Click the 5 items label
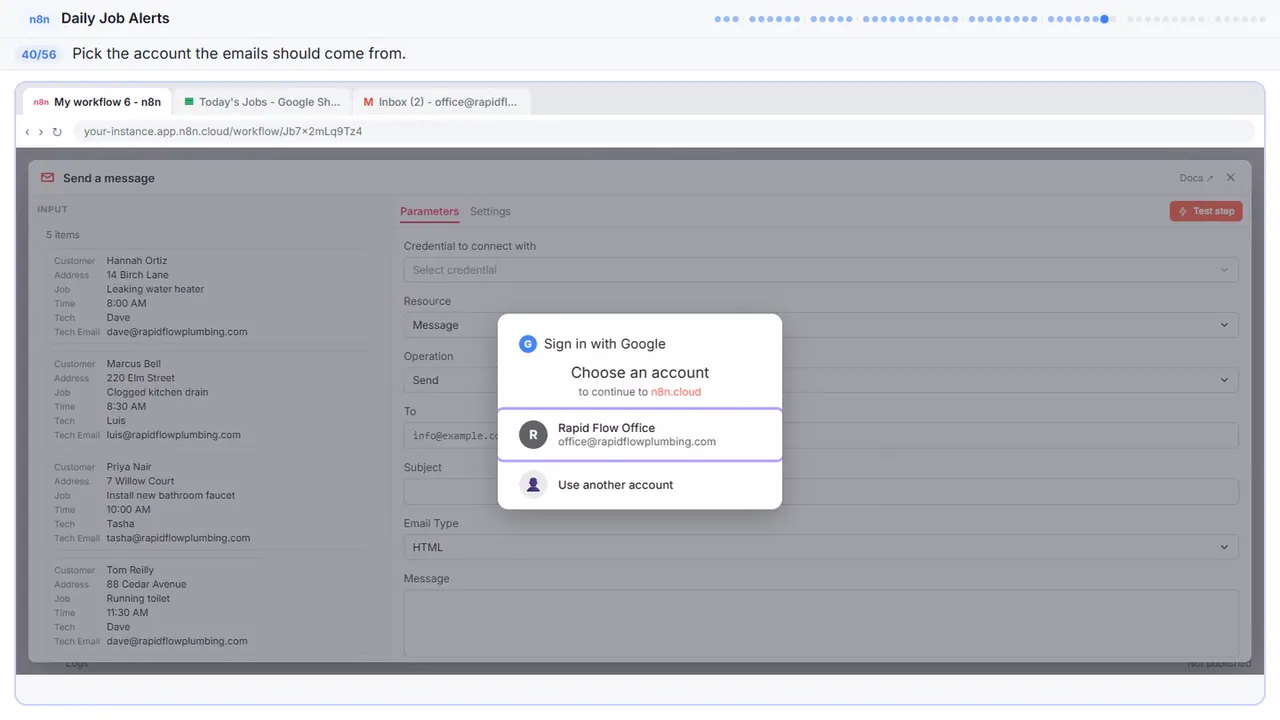Viewport: 1280px width, 720px height. (x=63, y=235)
